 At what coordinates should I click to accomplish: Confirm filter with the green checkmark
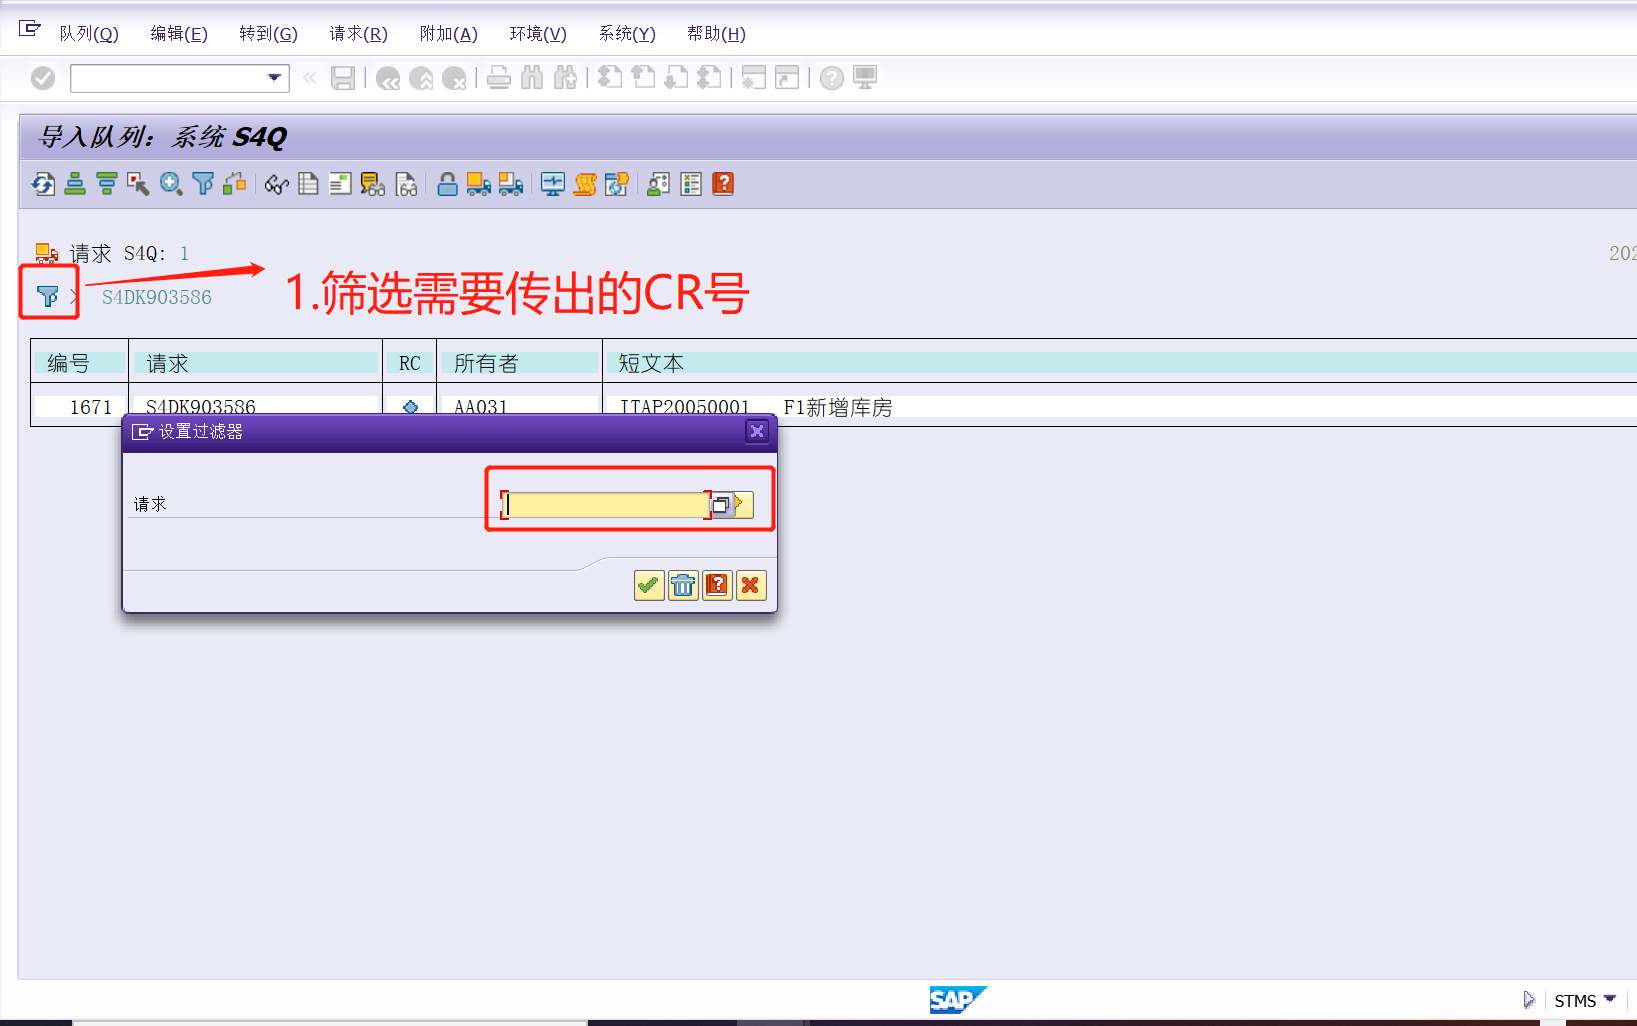click(x=648, y=585)
